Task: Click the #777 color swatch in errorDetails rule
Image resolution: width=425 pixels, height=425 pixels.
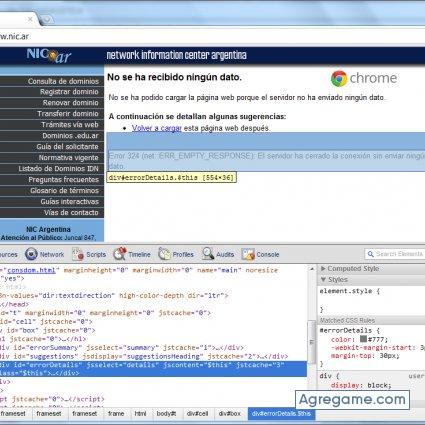Action: point(363,339)
